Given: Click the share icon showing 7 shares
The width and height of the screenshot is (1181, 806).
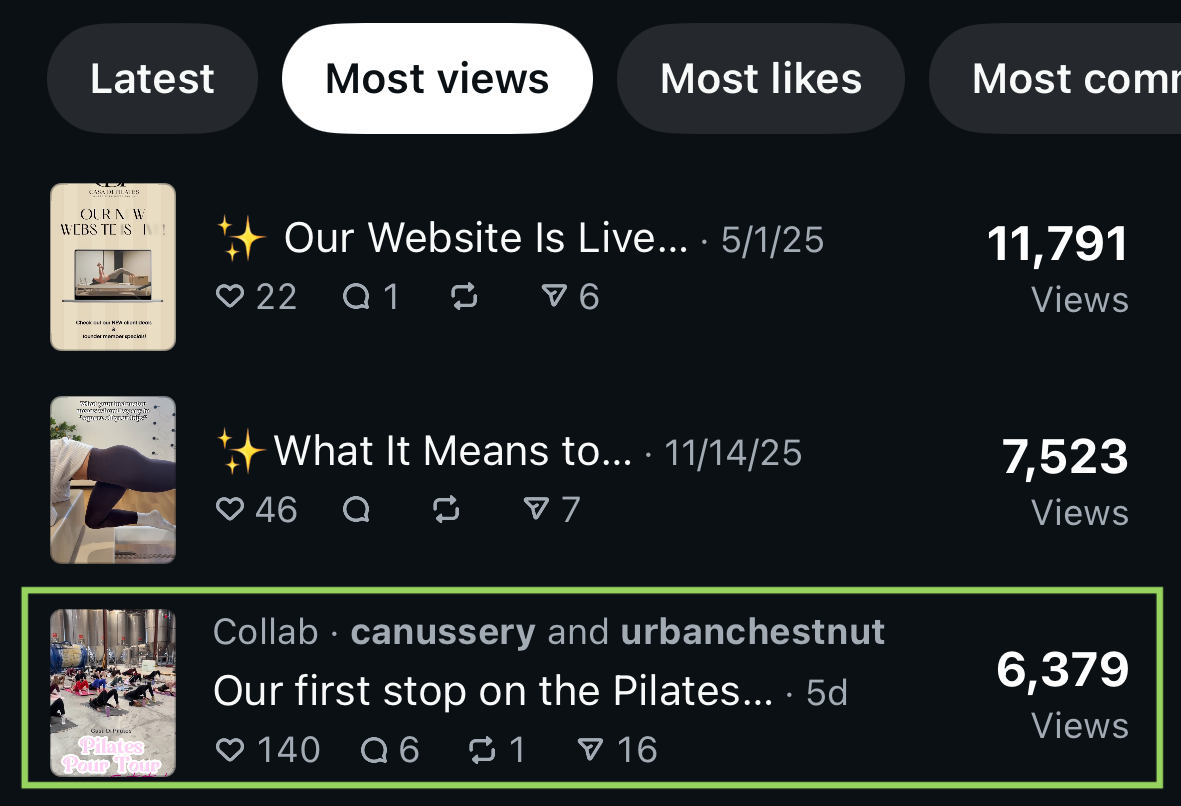Looking at the screenshot, I should tap(537, 510).
